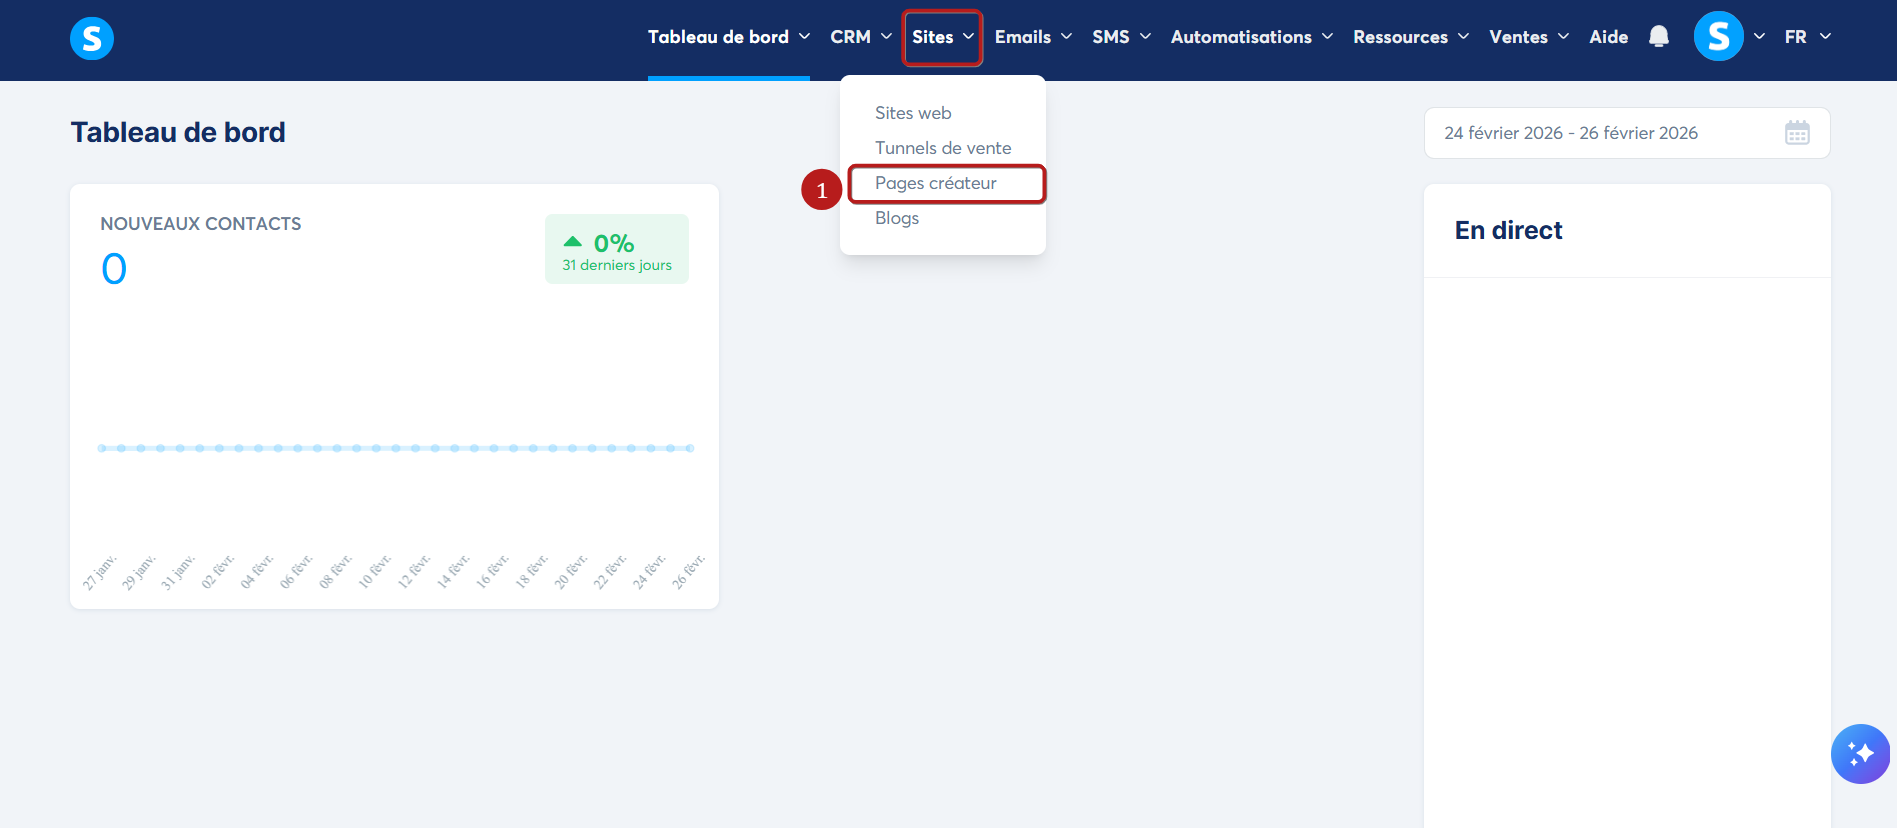Select Tunnels de vente entry

943,148
